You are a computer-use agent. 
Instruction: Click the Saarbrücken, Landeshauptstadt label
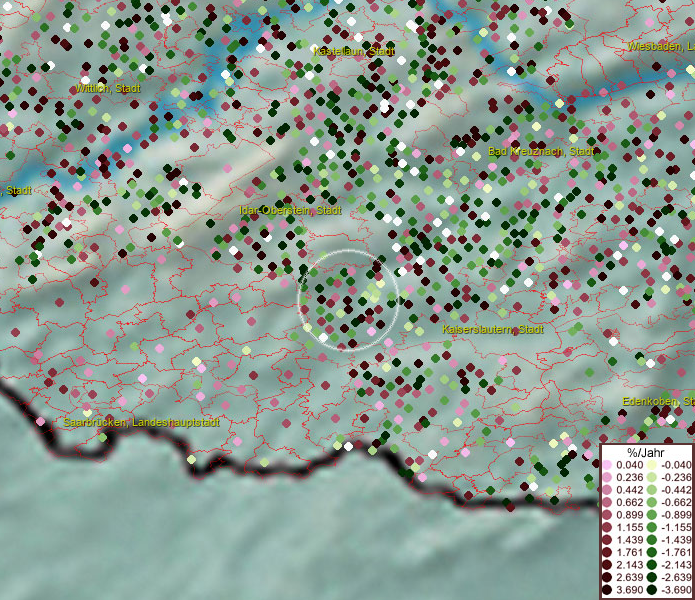coord(141,422)
